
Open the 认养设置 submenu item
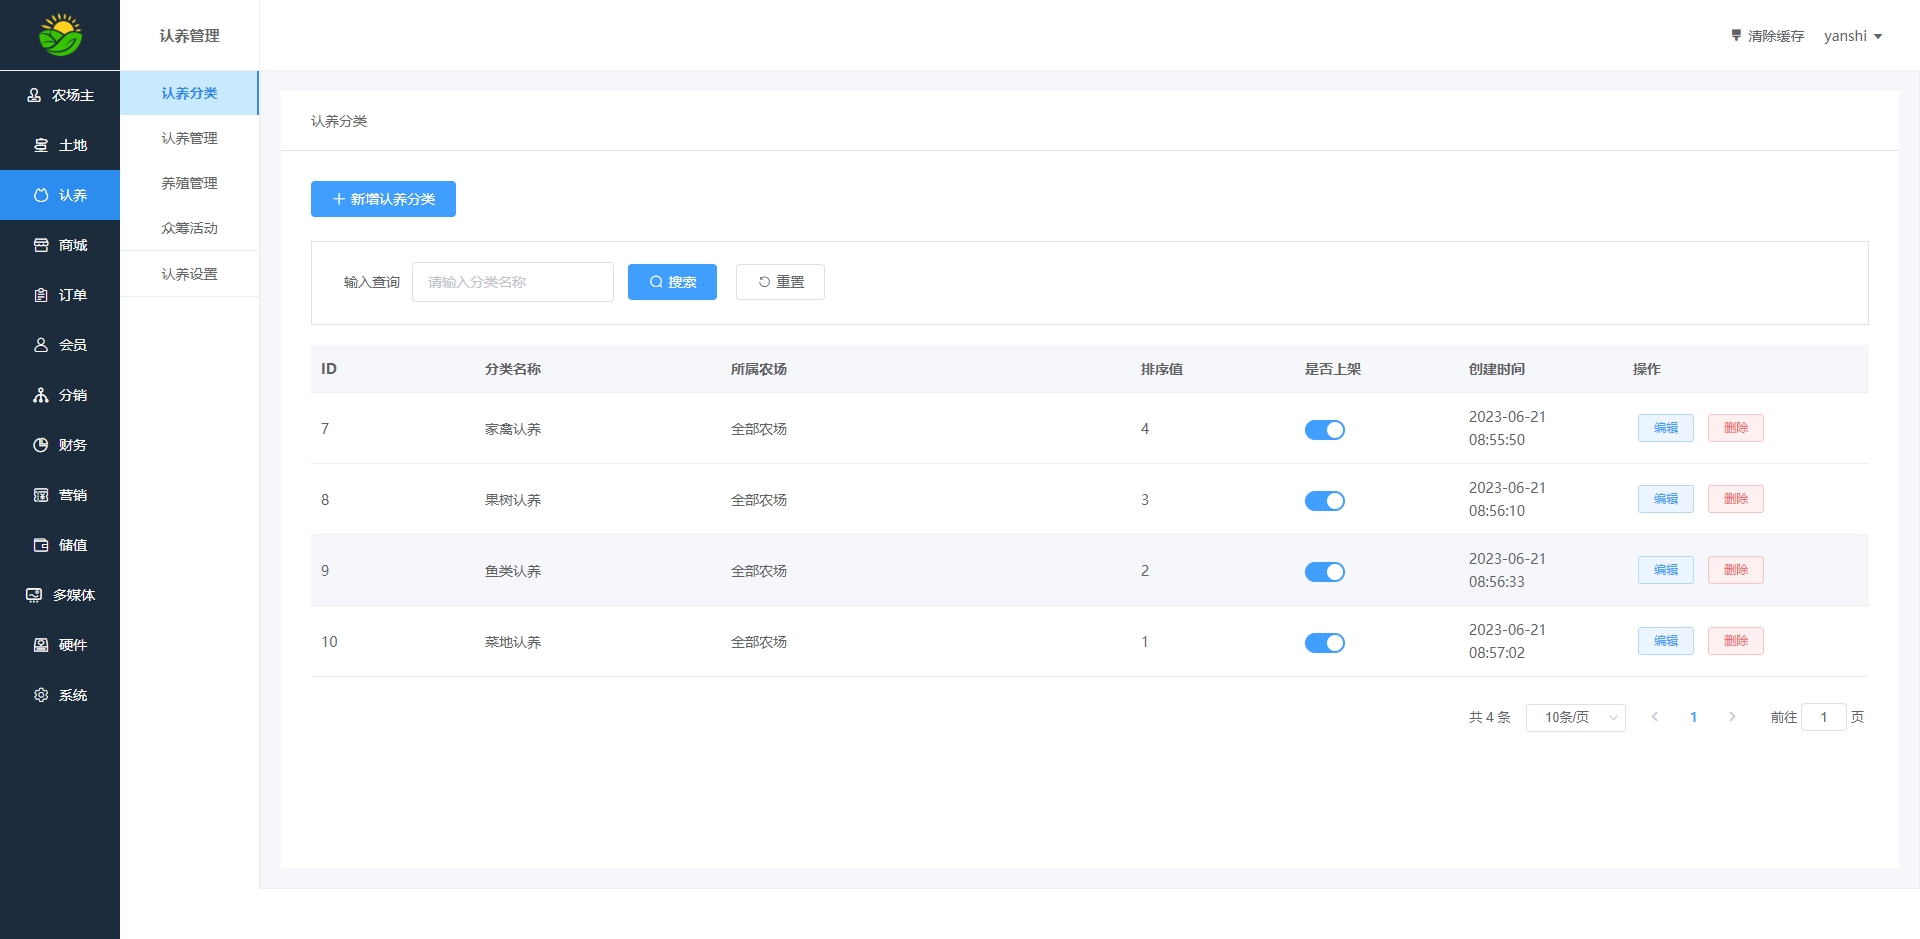tap(189, 274)
